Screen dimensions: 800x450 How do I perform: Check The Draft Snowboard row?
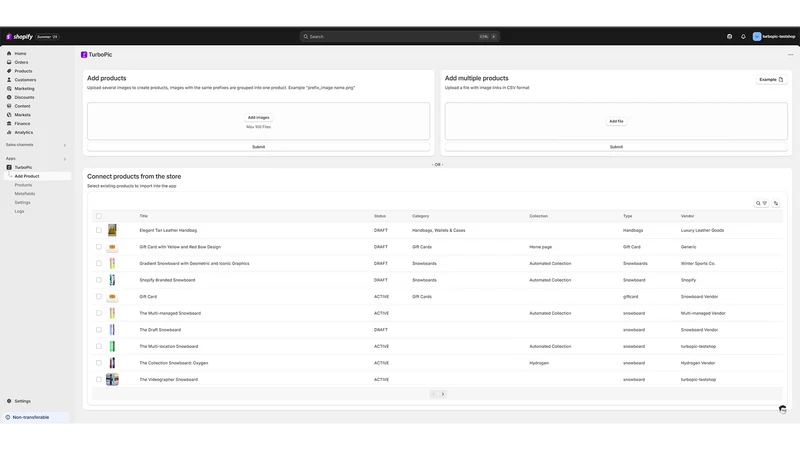pyautogui.click(x=99, y=330)
